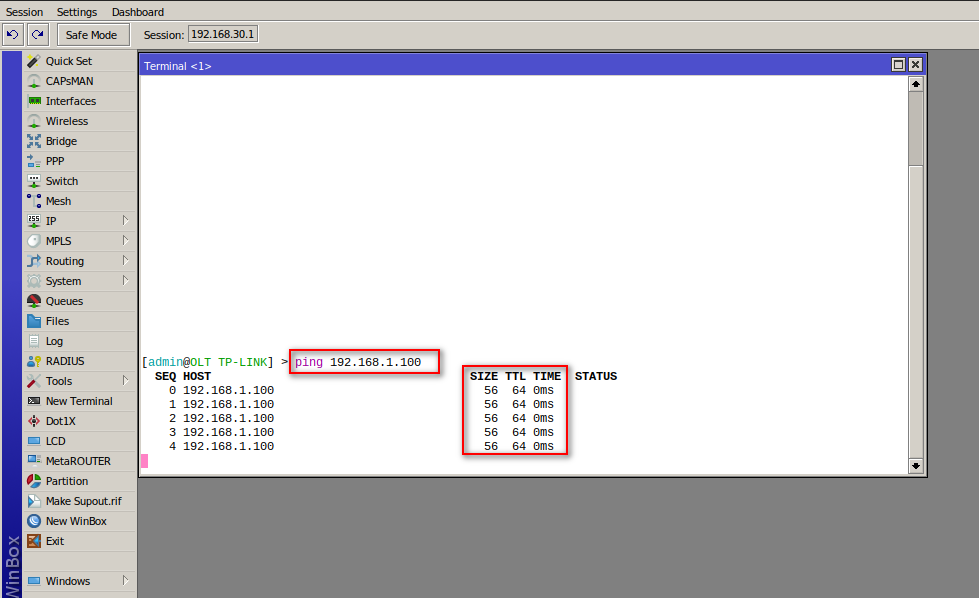Open the Dashboard menu

137,12
